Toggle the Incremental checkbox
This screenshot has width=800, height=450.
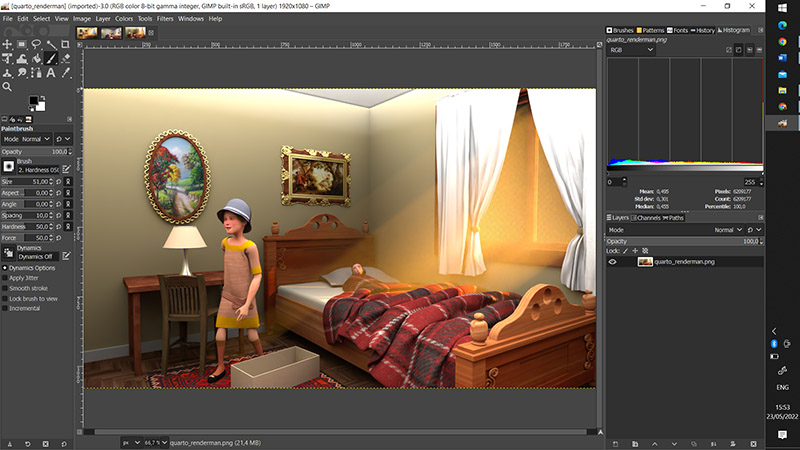(x=4, y=309)
